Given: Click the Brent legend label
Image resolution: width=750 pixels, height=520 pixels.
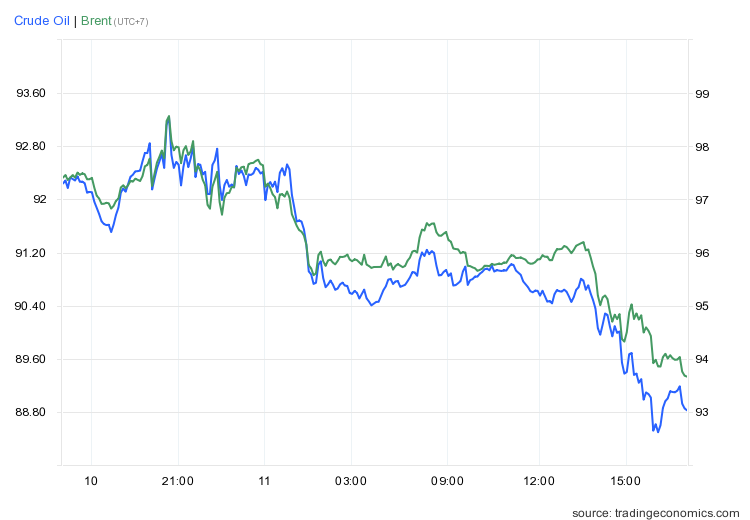Looking at the screenshot, I should (x=95, y=20).
